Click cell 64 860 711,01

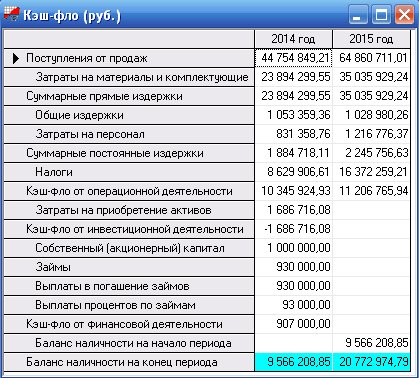tap(371, 58)
